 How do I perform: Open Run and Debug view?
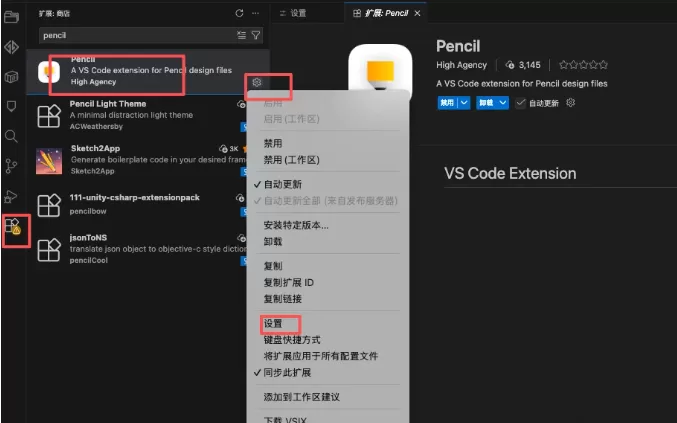point(12,196)
